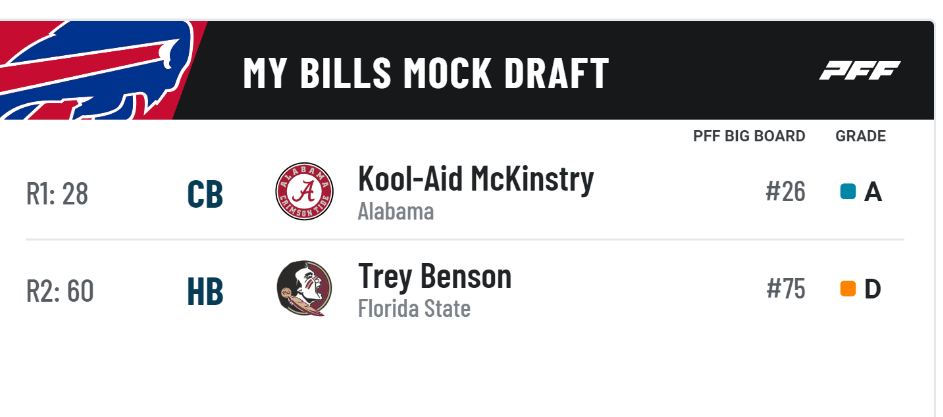Click the GRADE column header
Image resolution: width=943 pixels, height=417 pixels.
click(861, 136)
